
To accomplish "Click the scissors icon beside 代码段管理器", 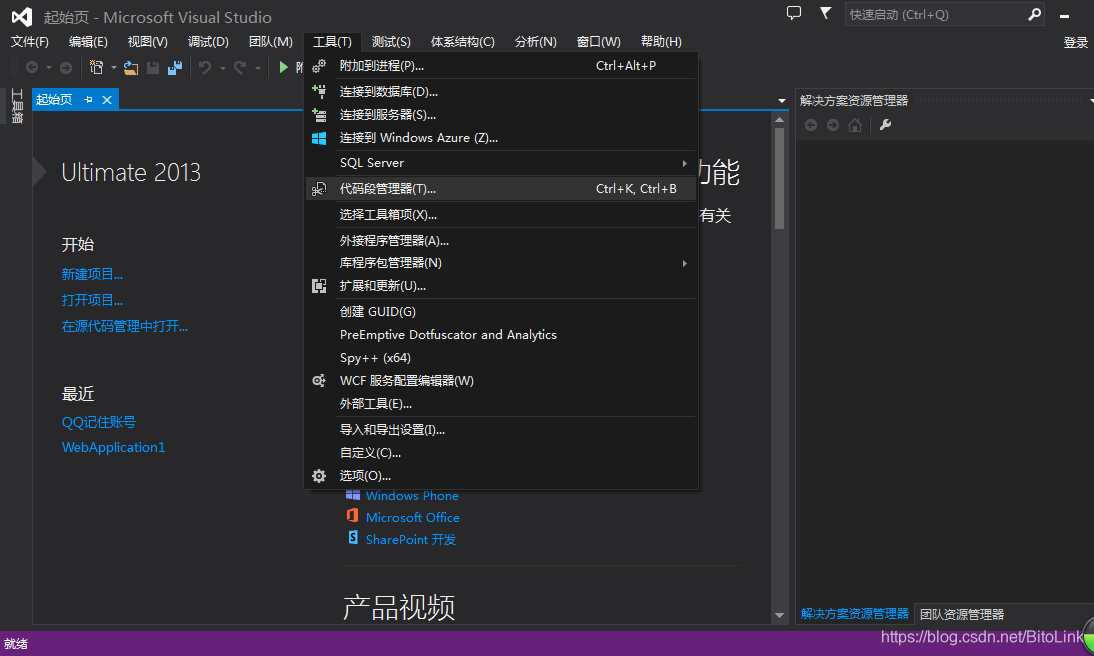I will (319, 189).
